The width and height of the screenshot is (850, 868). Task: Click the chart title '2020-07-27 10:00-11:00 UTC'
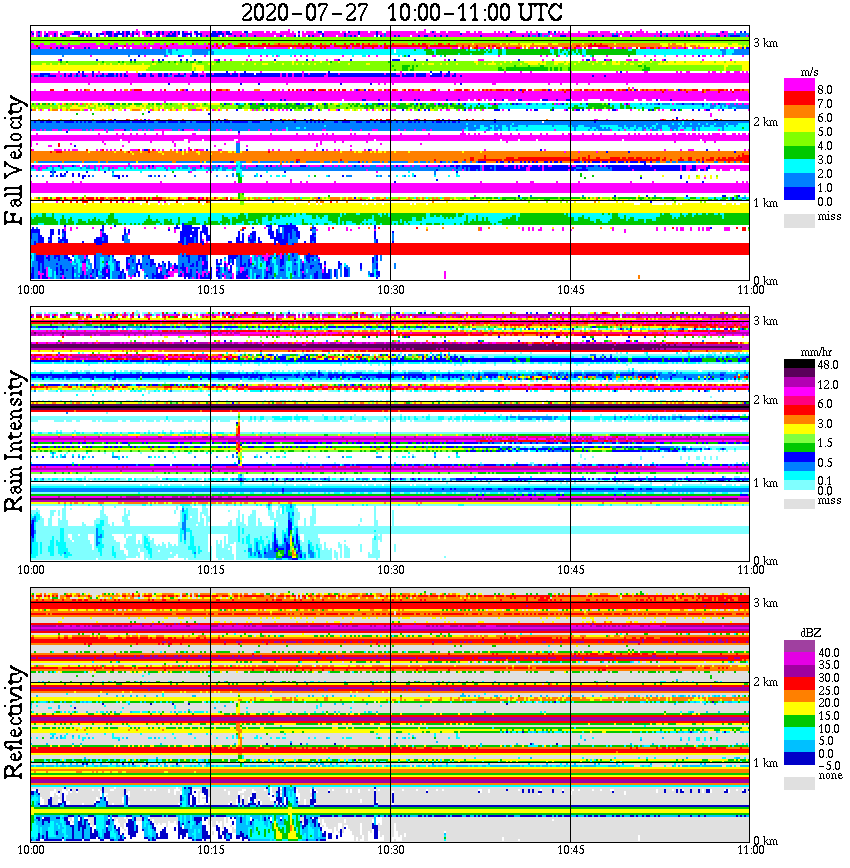[402, 12]
